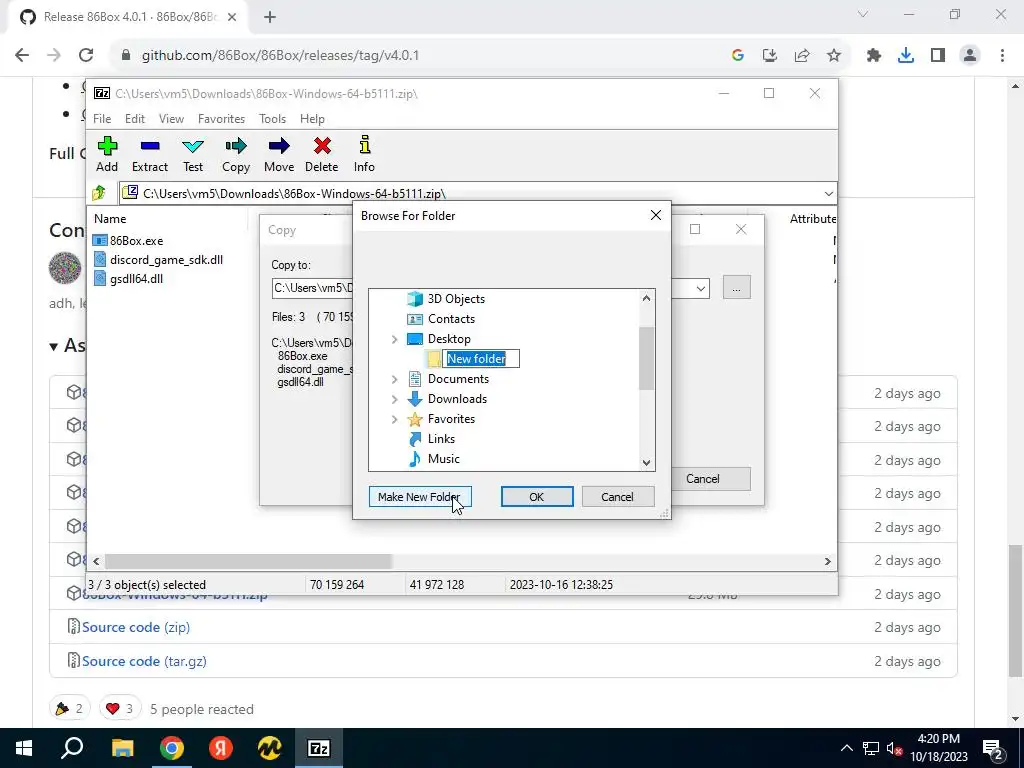Select the Contacts folder icon

415,319
